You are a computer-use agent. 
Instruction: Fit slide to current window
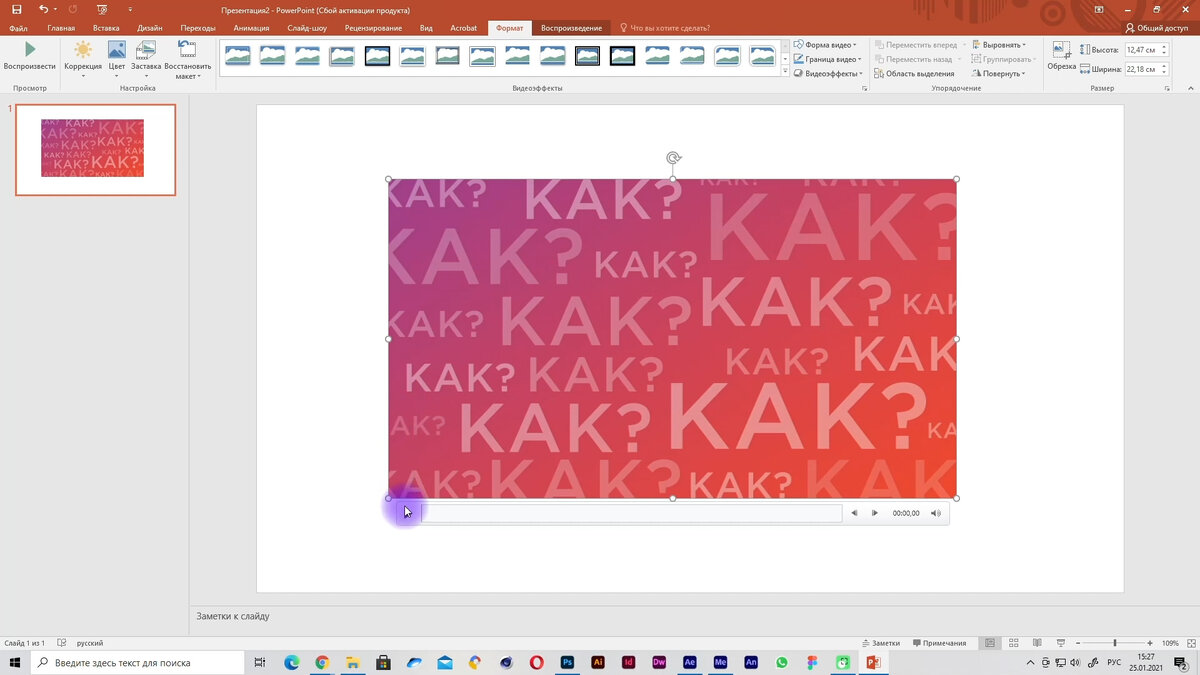(1190, 643)
